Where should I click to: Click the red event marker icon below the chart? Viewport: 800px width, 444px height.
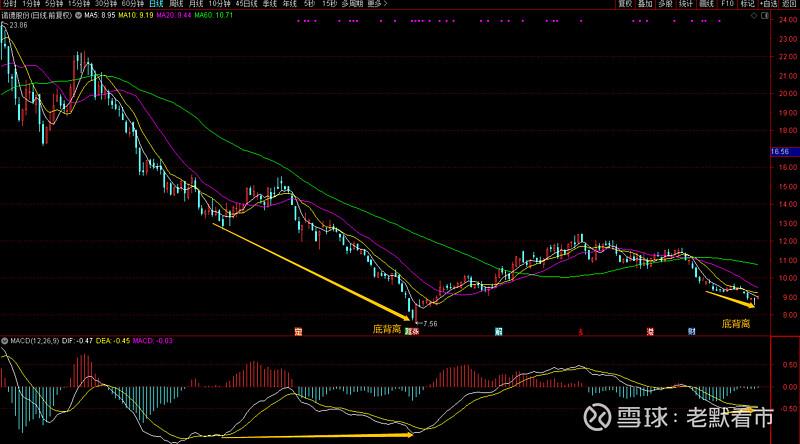[579, 330]
